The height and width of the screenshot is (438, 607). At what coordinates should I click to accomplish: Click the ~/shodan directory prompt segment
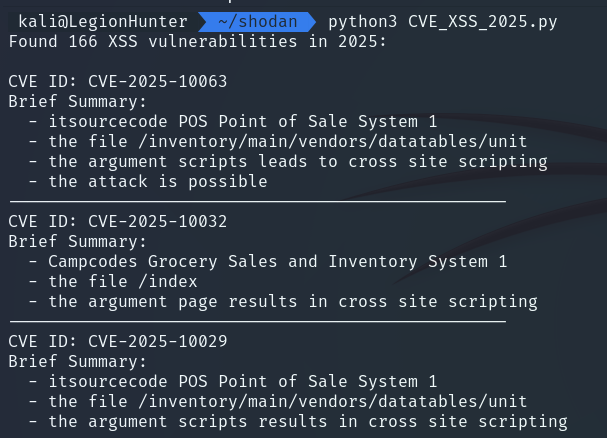click(x=257, y=22)
